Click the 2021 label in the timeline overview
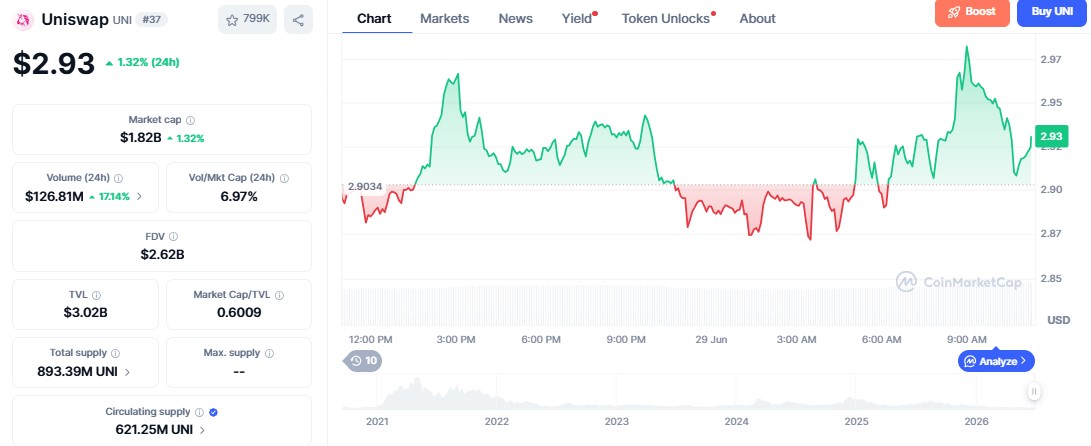Screen dimensions: 1091x446 tap(377, 422)
